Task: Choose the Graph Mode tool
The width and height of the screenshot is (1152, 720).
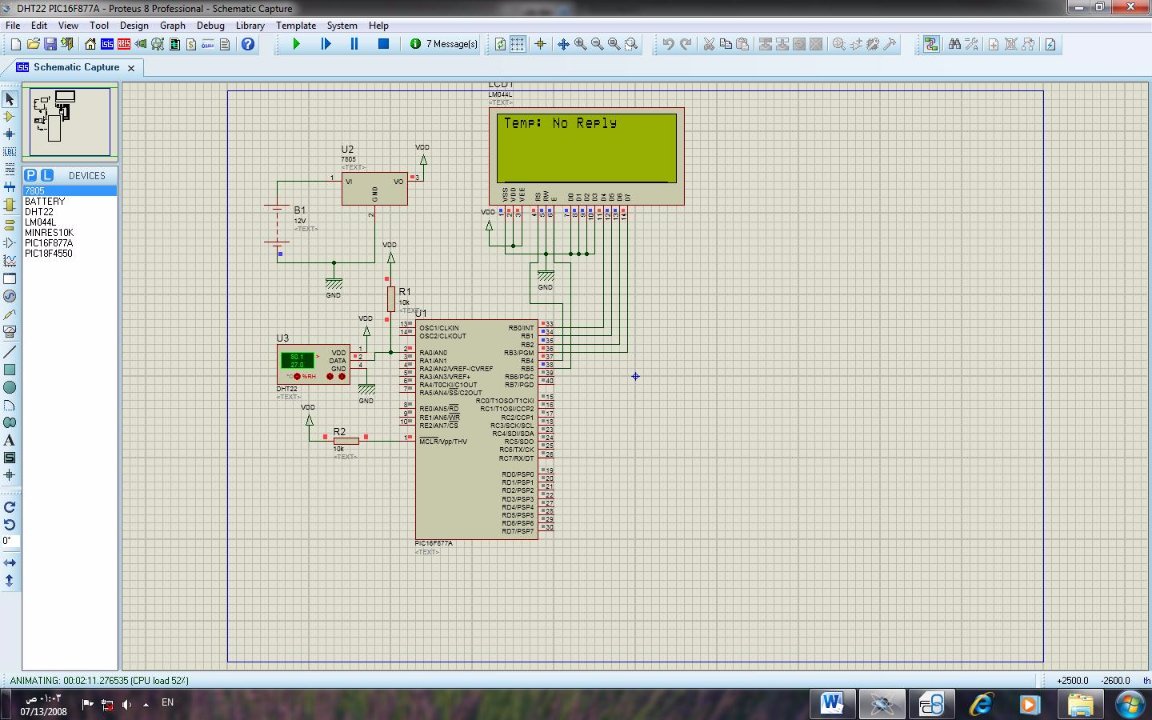Action: pos(10,260)
